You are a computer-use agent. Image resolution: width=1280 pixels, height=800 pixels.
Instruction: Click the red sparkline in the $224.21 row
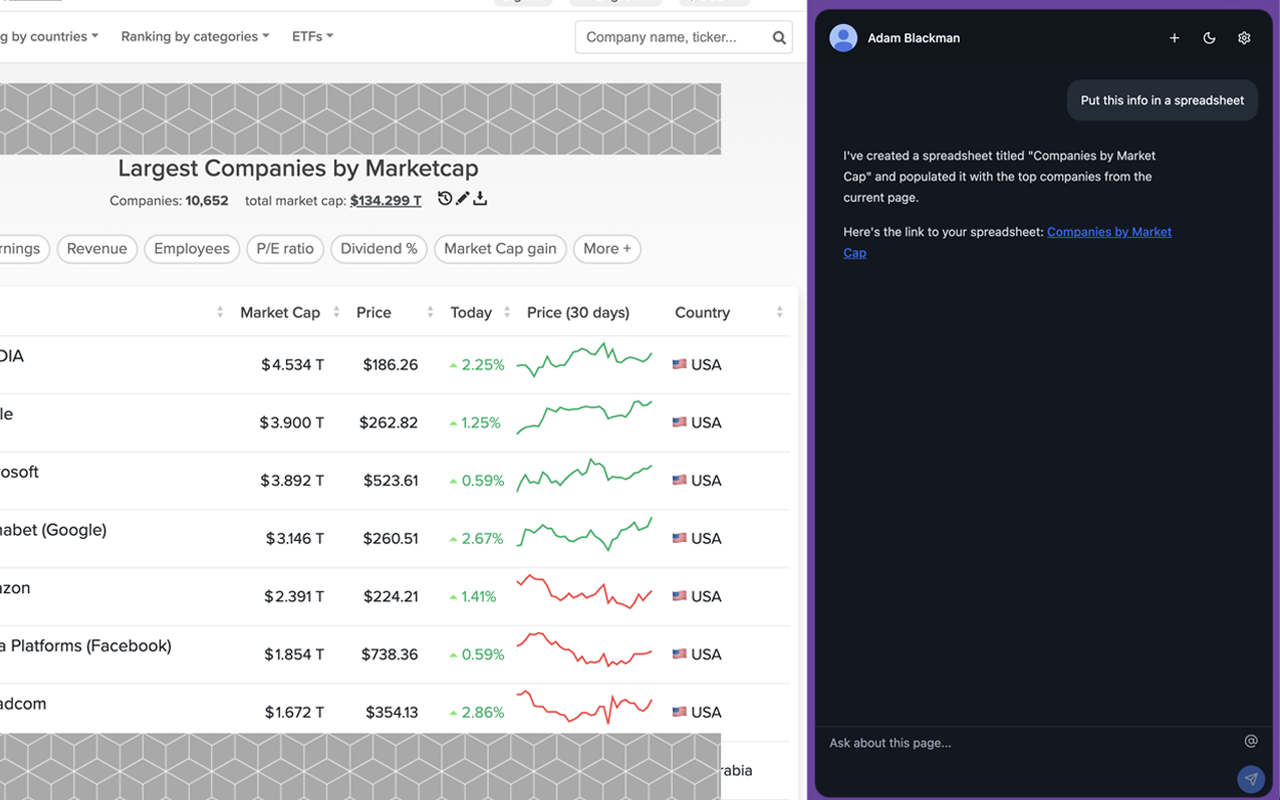click(x=584, y=591)
